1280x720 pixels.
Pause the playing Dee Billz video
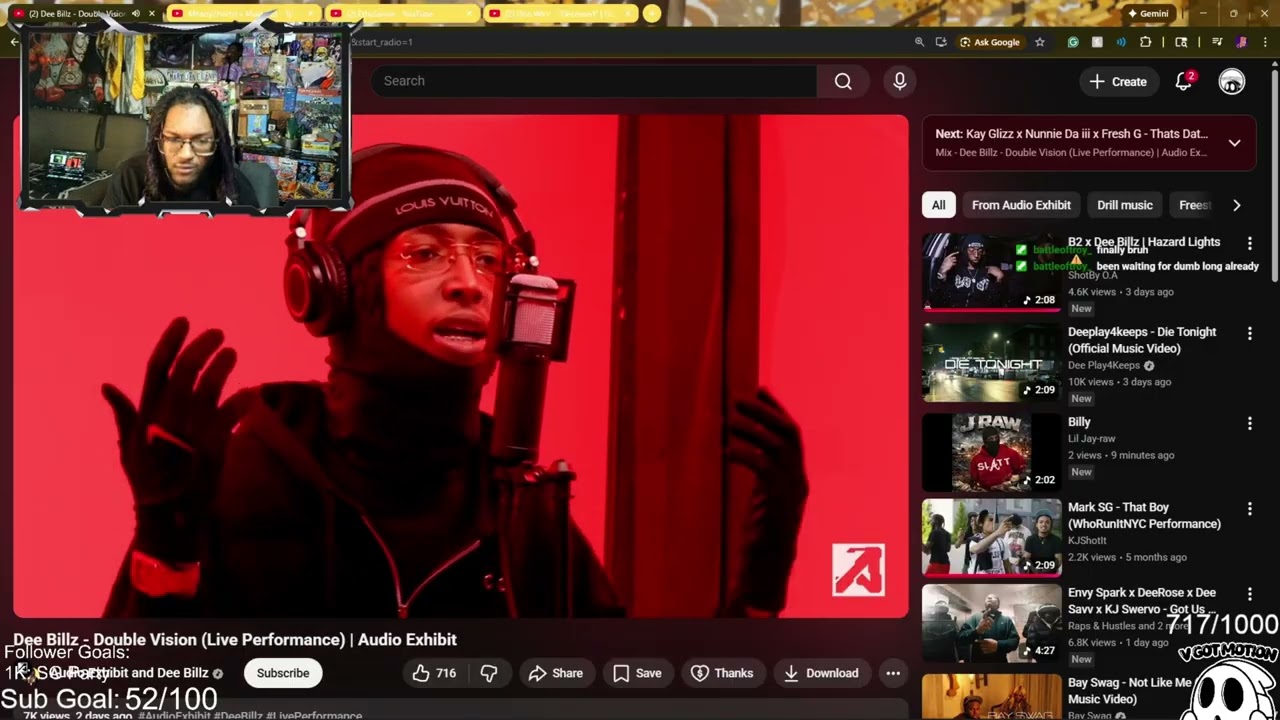click(x=461, y=366)
